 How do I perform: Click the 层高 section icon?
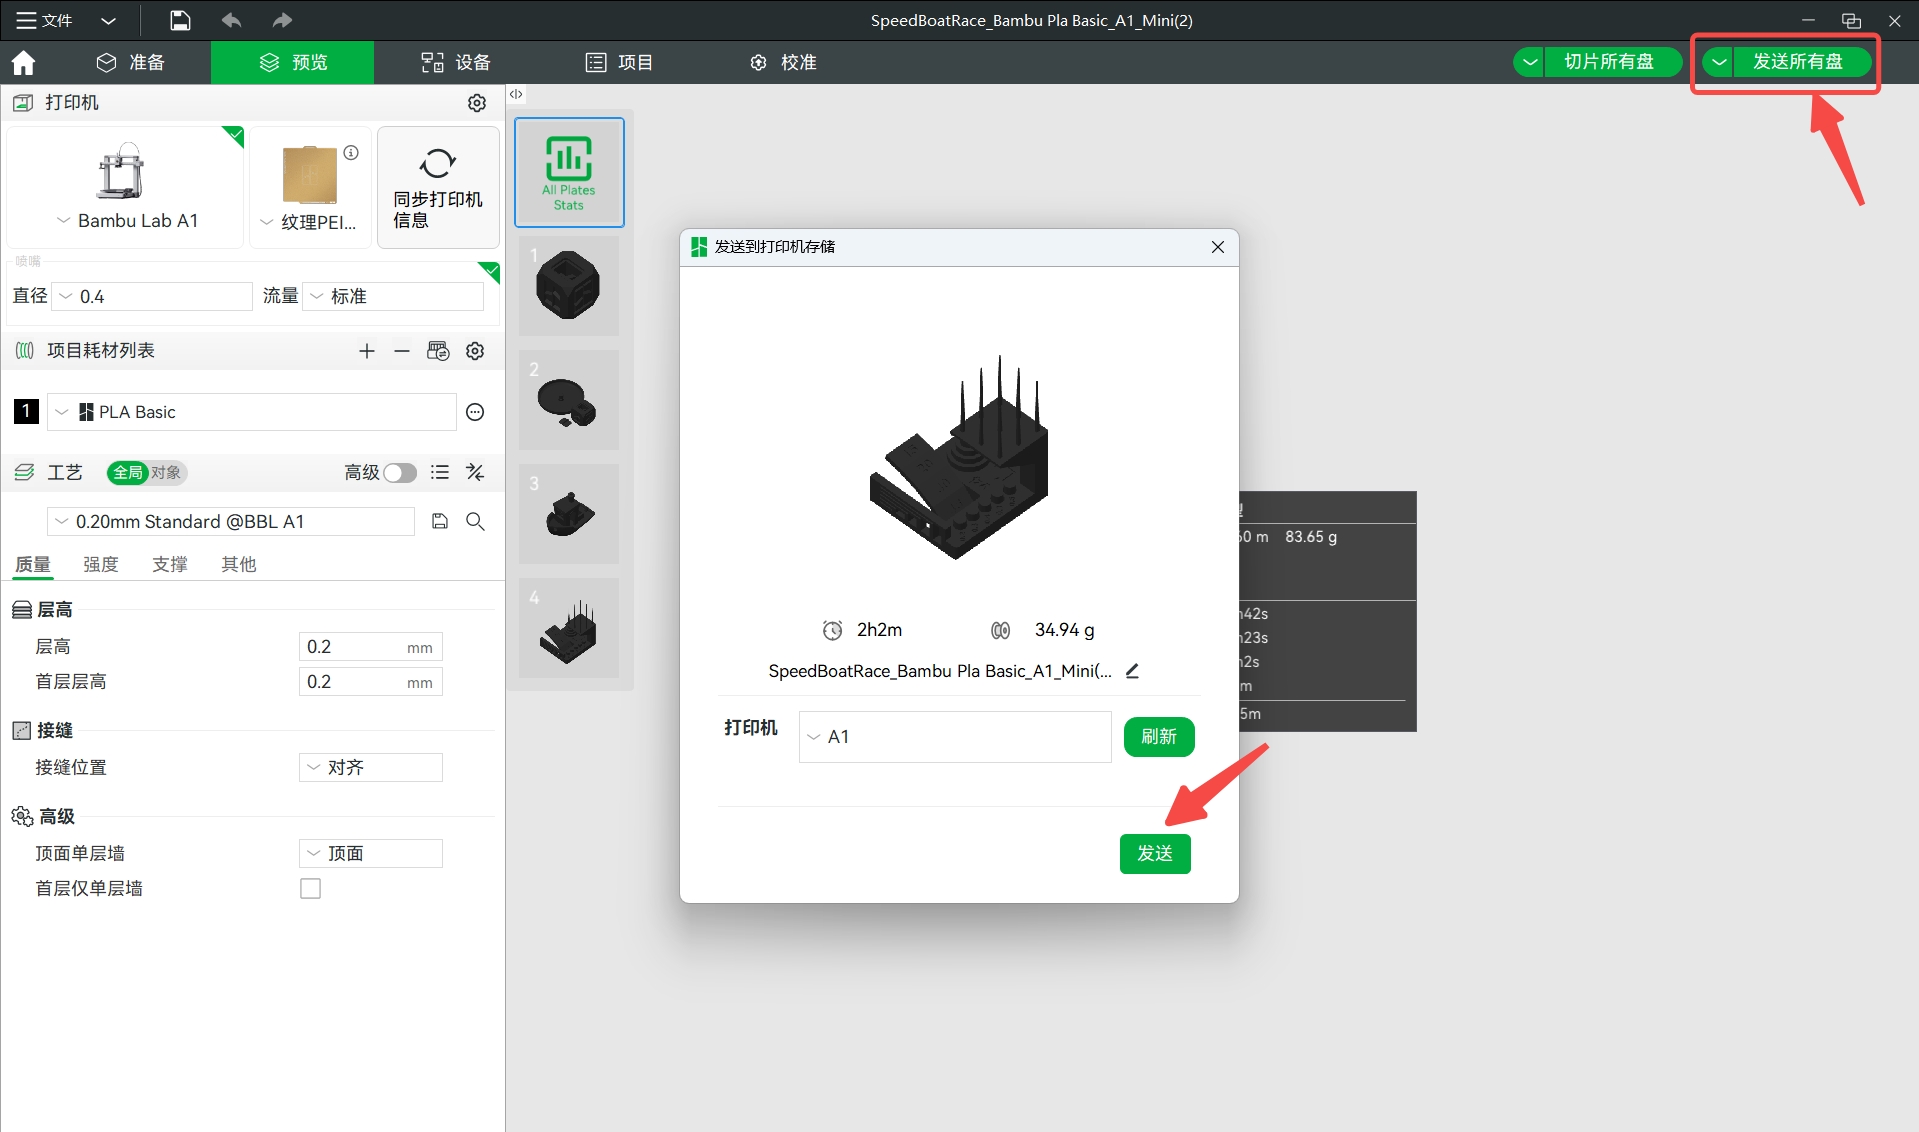coord(22,610)
